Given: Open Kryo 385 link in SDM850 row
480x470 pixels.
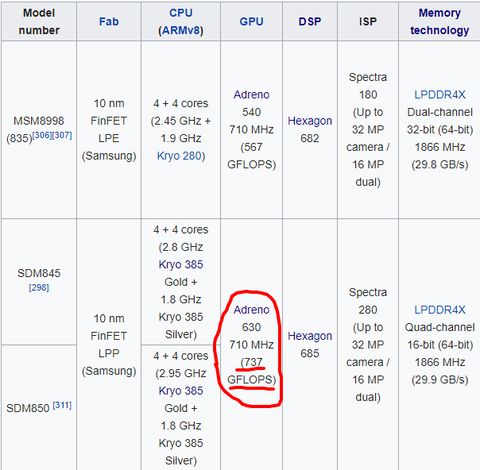Looking at the screenshot, I should pyautogui.click(x=181, y=391).
